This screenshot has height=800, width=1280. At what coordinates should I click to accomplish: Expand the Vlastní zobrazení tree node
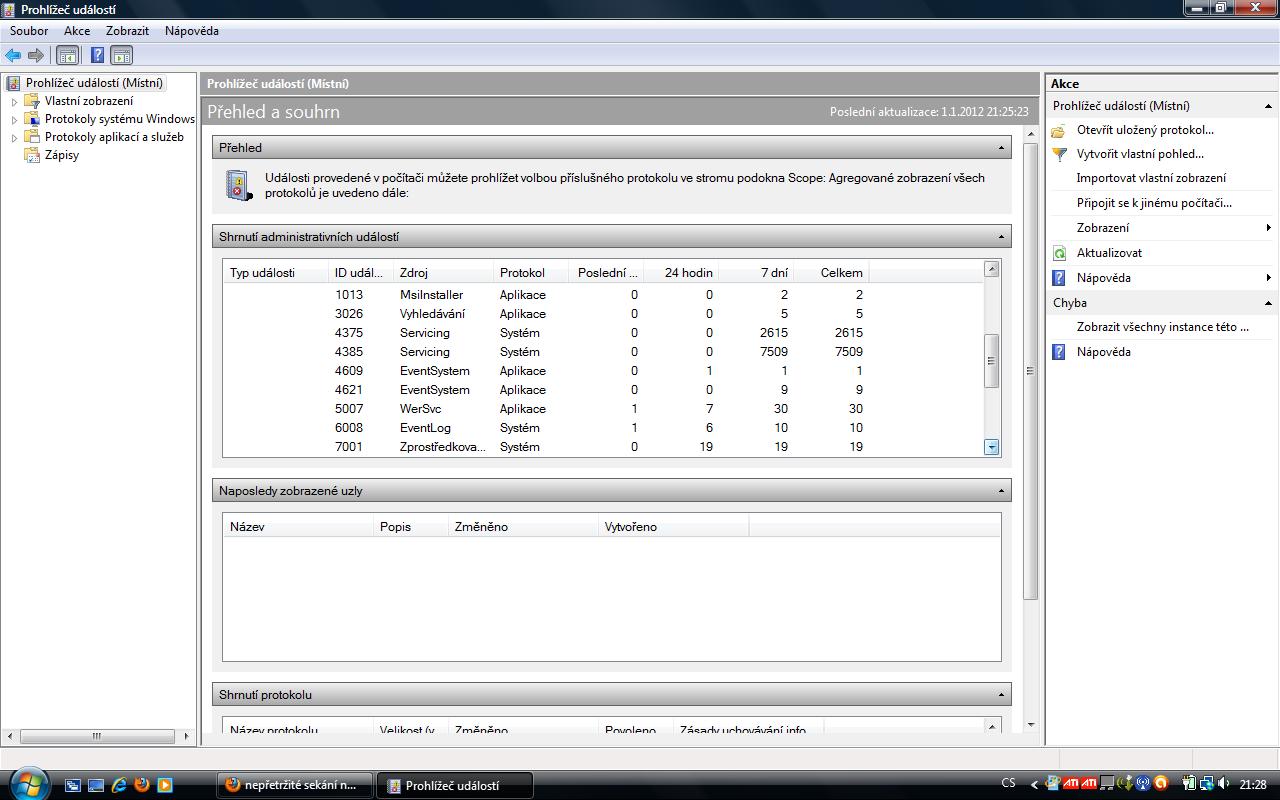coord(14,101)
